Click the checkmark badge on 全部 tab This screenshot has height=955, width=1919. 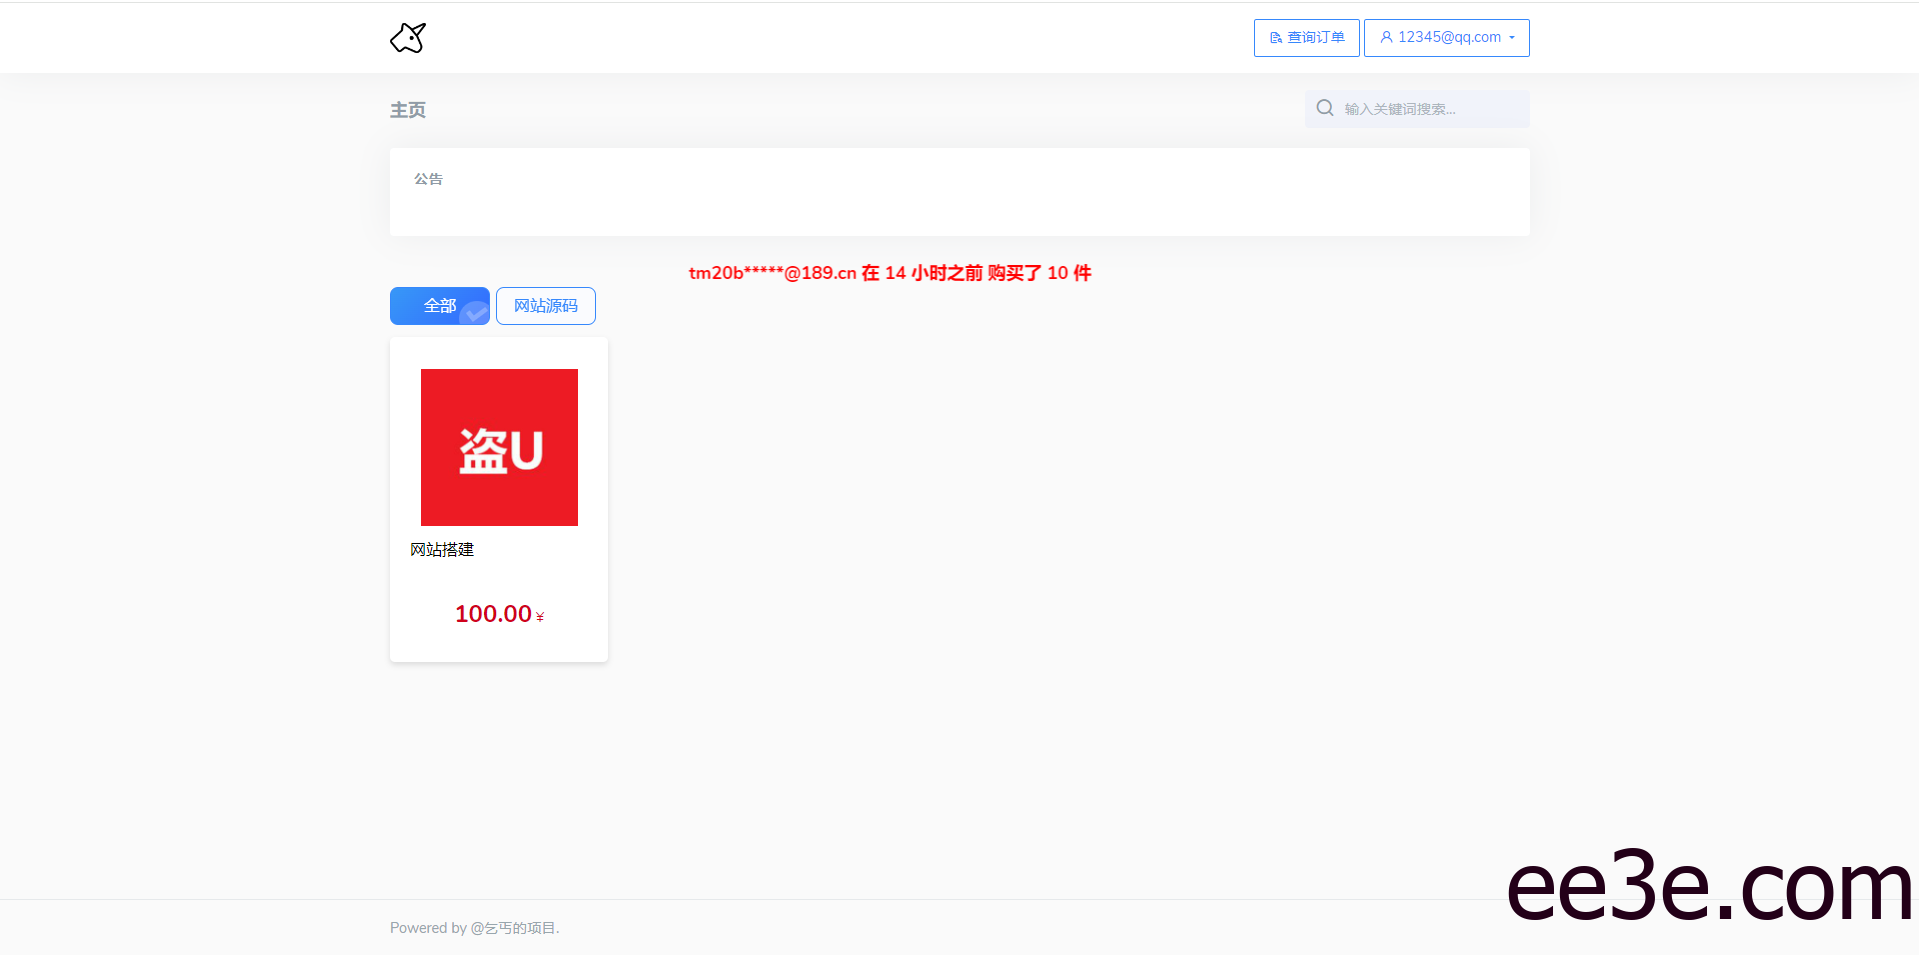pos(475,315)
